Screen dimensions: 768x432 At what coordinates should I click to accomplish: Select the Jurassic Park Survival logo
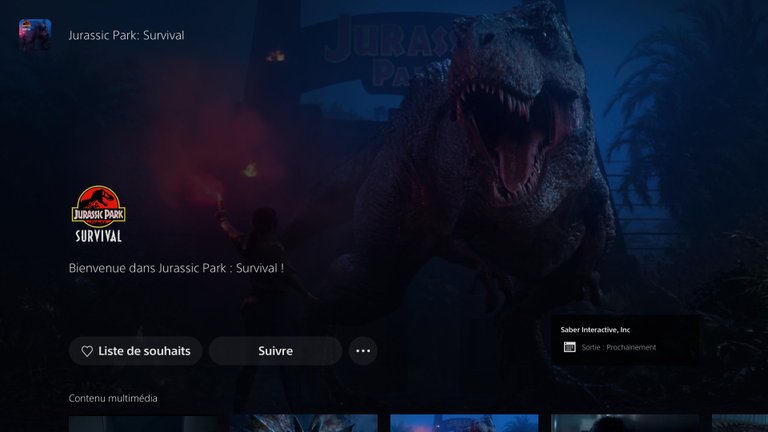98,214
